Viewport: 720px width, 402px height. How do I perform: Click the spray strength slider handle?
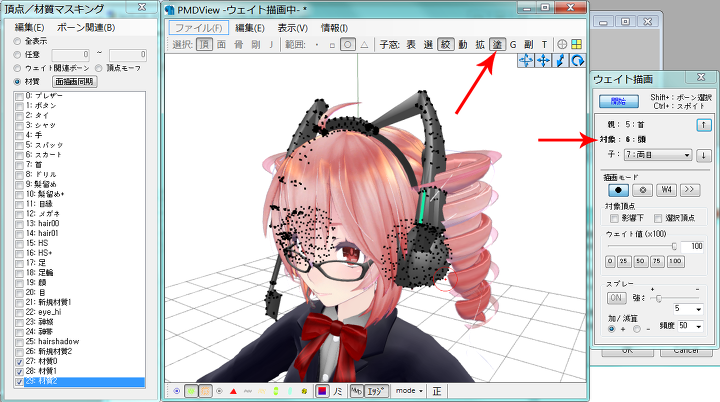[x=658, y=299]
